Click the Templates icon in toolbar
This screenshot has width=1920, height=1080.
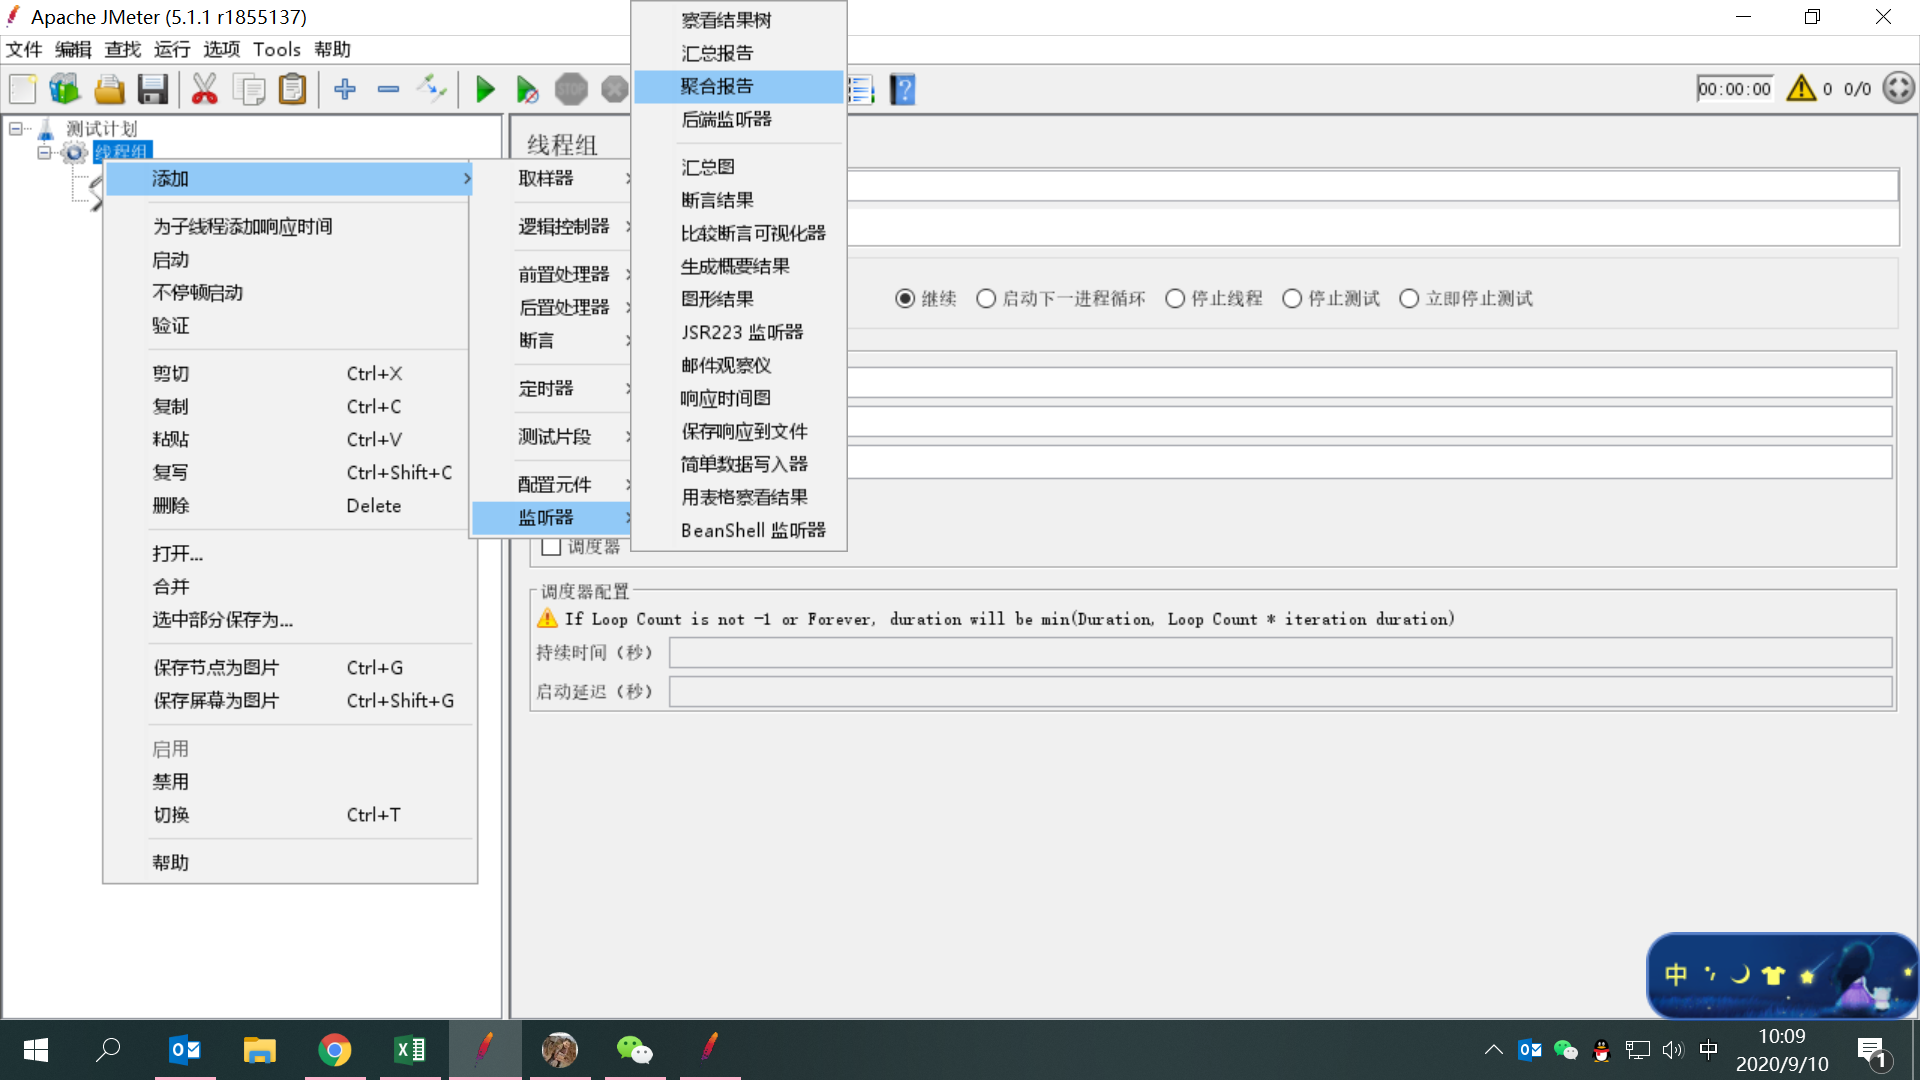tap(65, 90)
